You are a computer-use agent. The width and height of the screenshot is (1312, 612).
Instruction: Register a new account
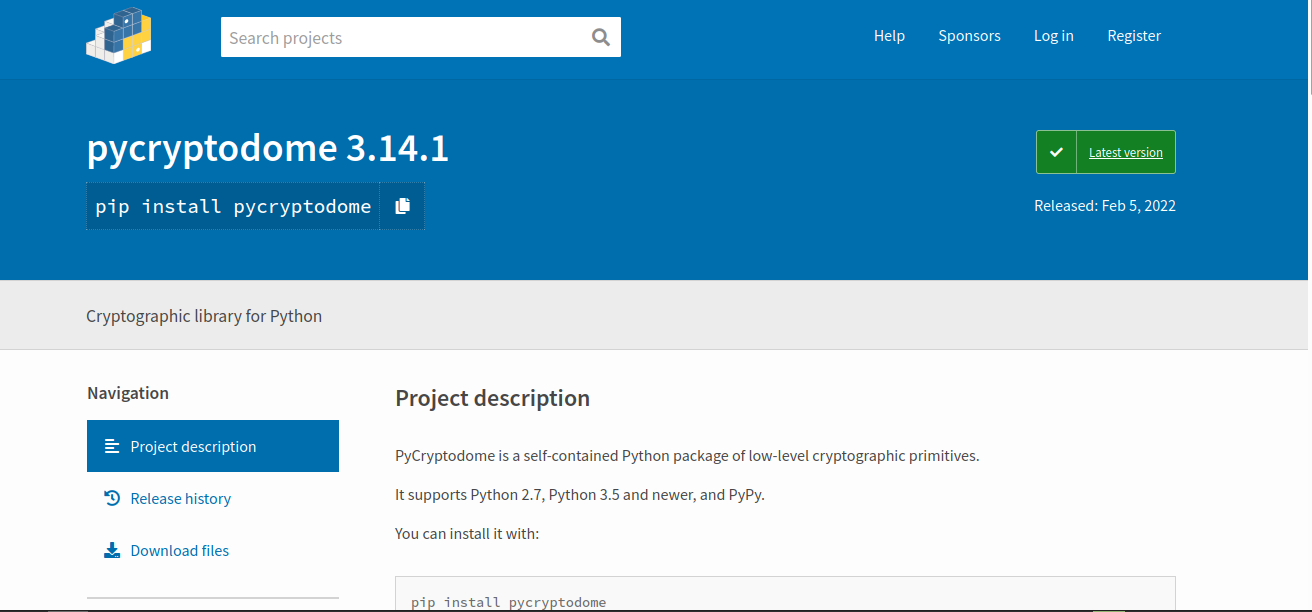click(1134, 35)
